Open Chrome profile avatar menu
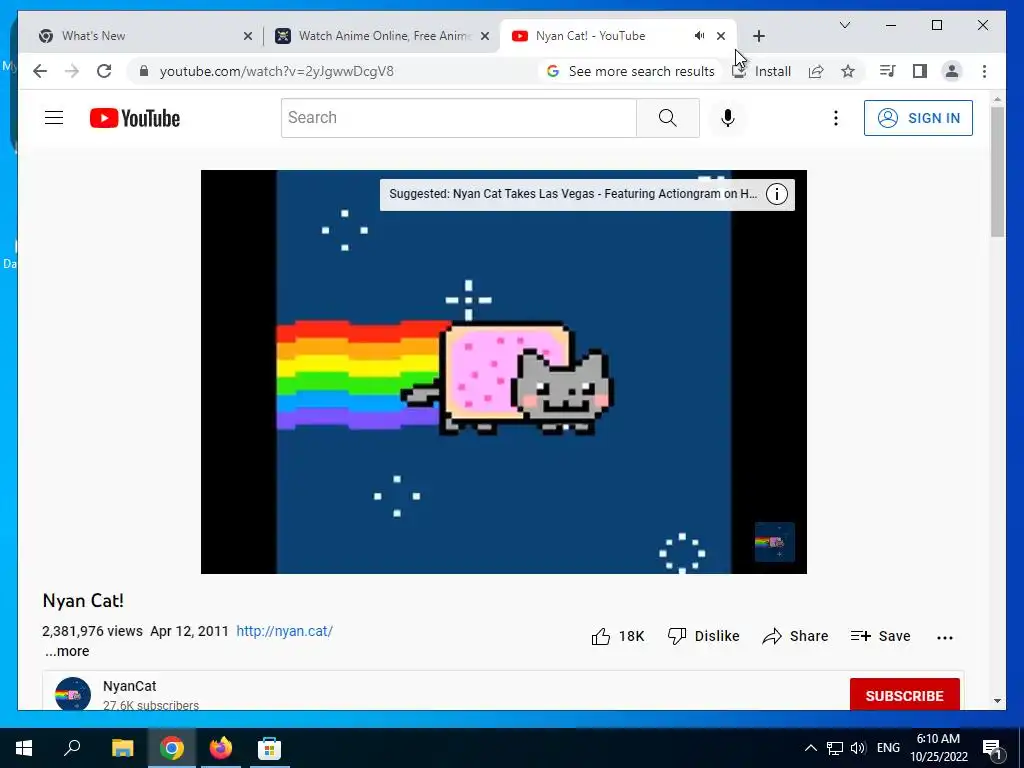 (x=952, y=71)
